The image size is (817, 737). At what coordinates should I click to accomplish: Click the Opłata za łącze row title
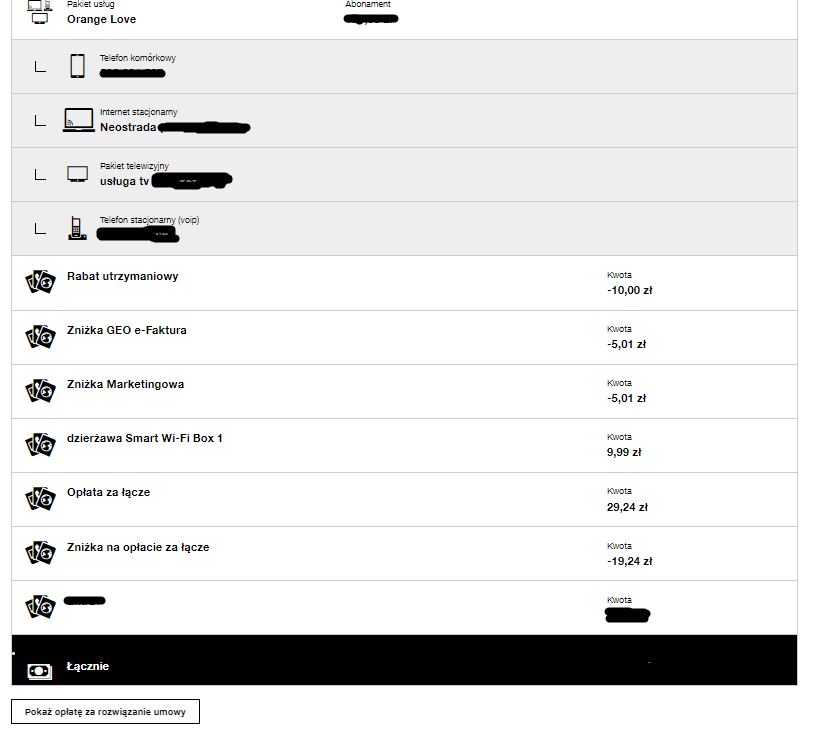[x=108, y=493]
